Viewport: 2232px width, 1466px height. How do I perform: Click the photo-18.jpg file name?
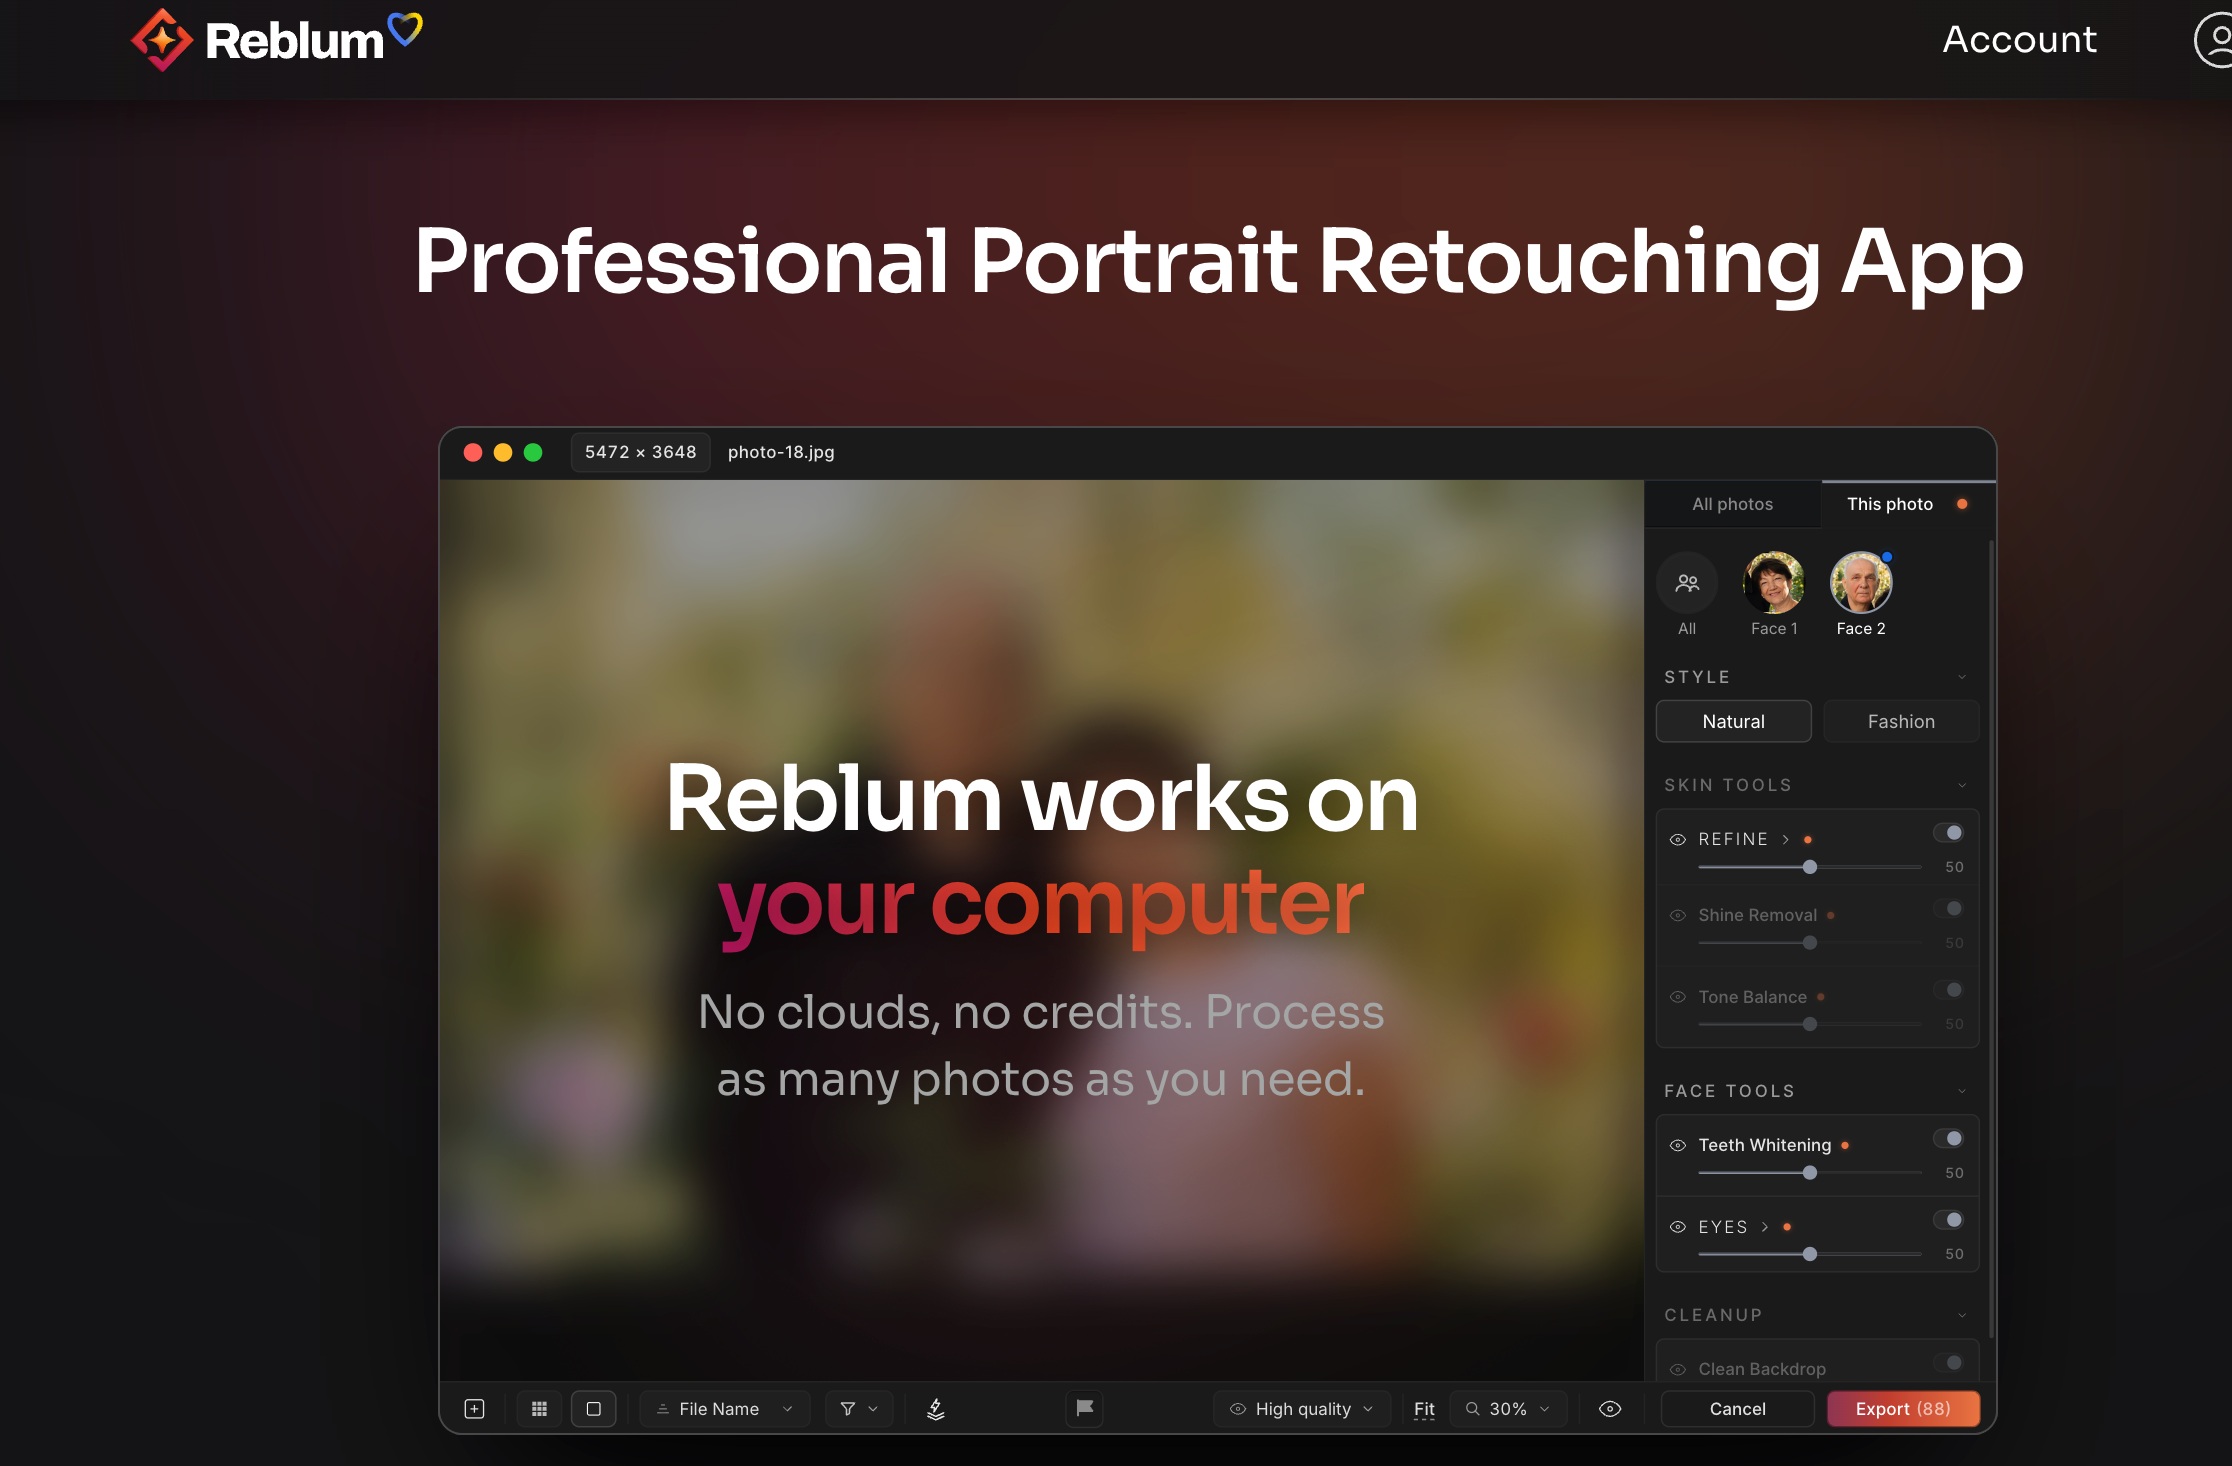[x=781, y=452]
